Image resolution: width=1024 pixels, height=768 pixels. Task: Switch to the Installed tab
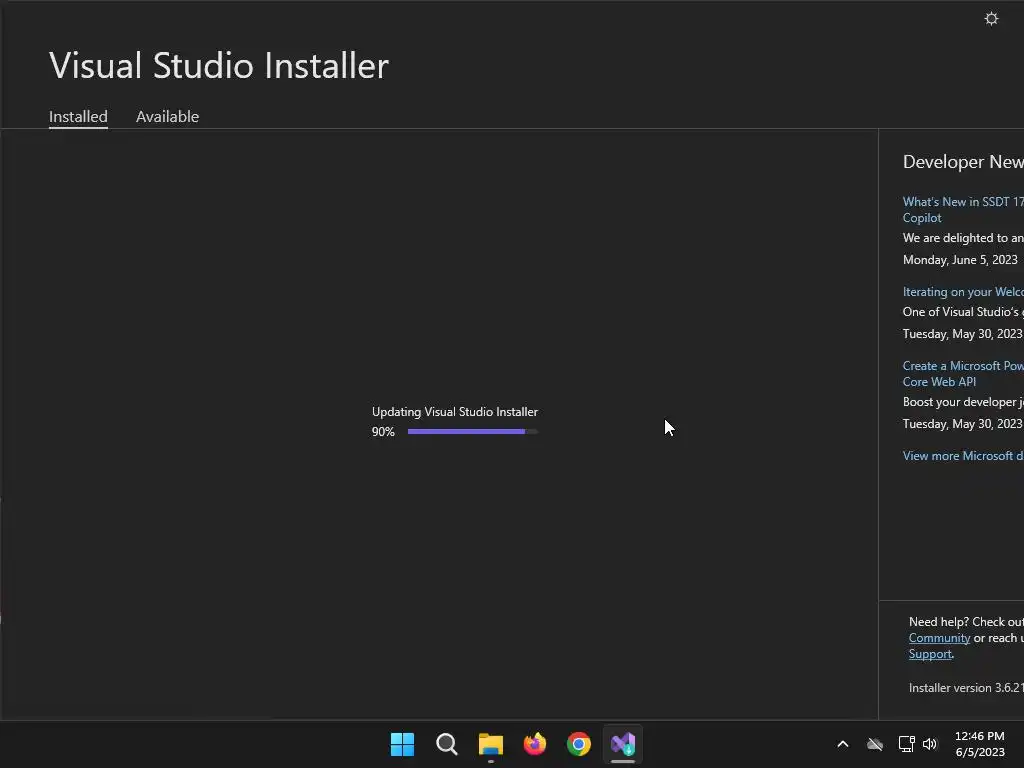(x=78, y=116)
